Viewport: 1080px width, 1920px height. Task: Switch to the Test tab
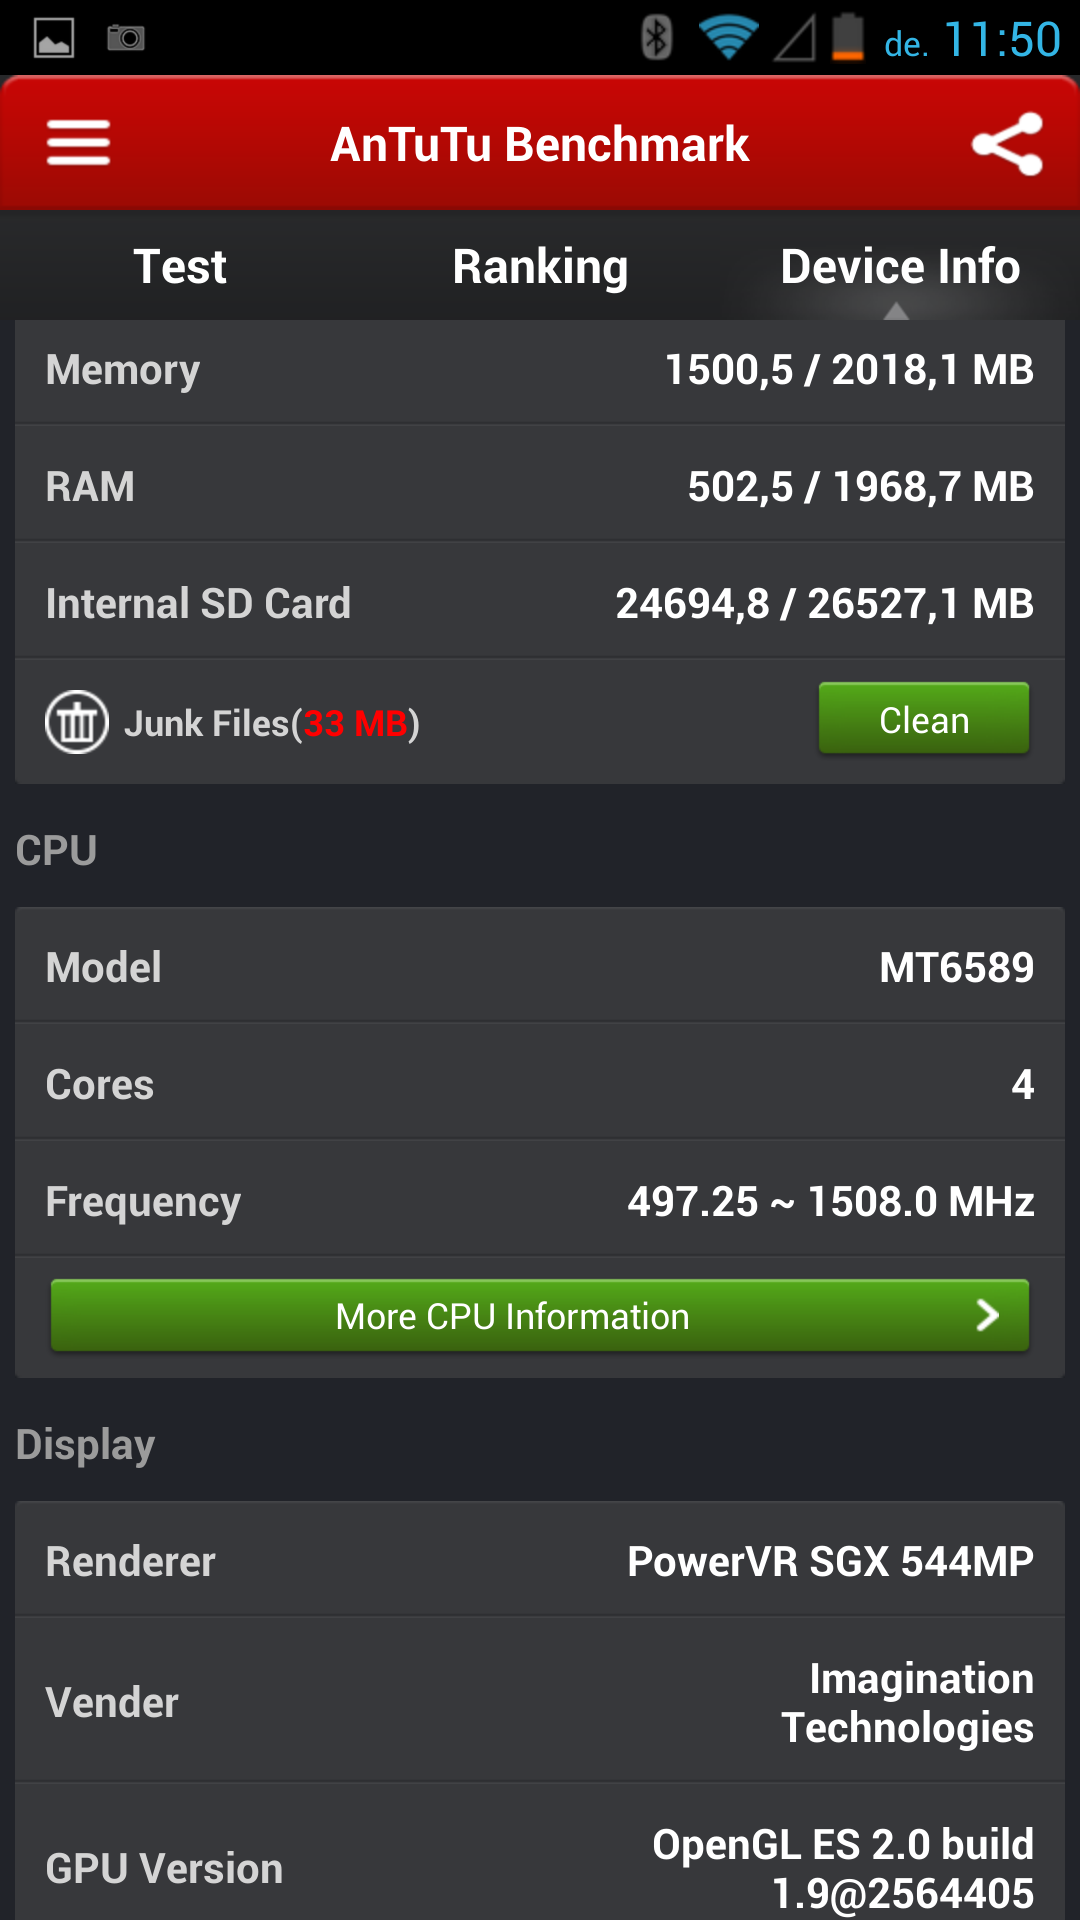180,267
